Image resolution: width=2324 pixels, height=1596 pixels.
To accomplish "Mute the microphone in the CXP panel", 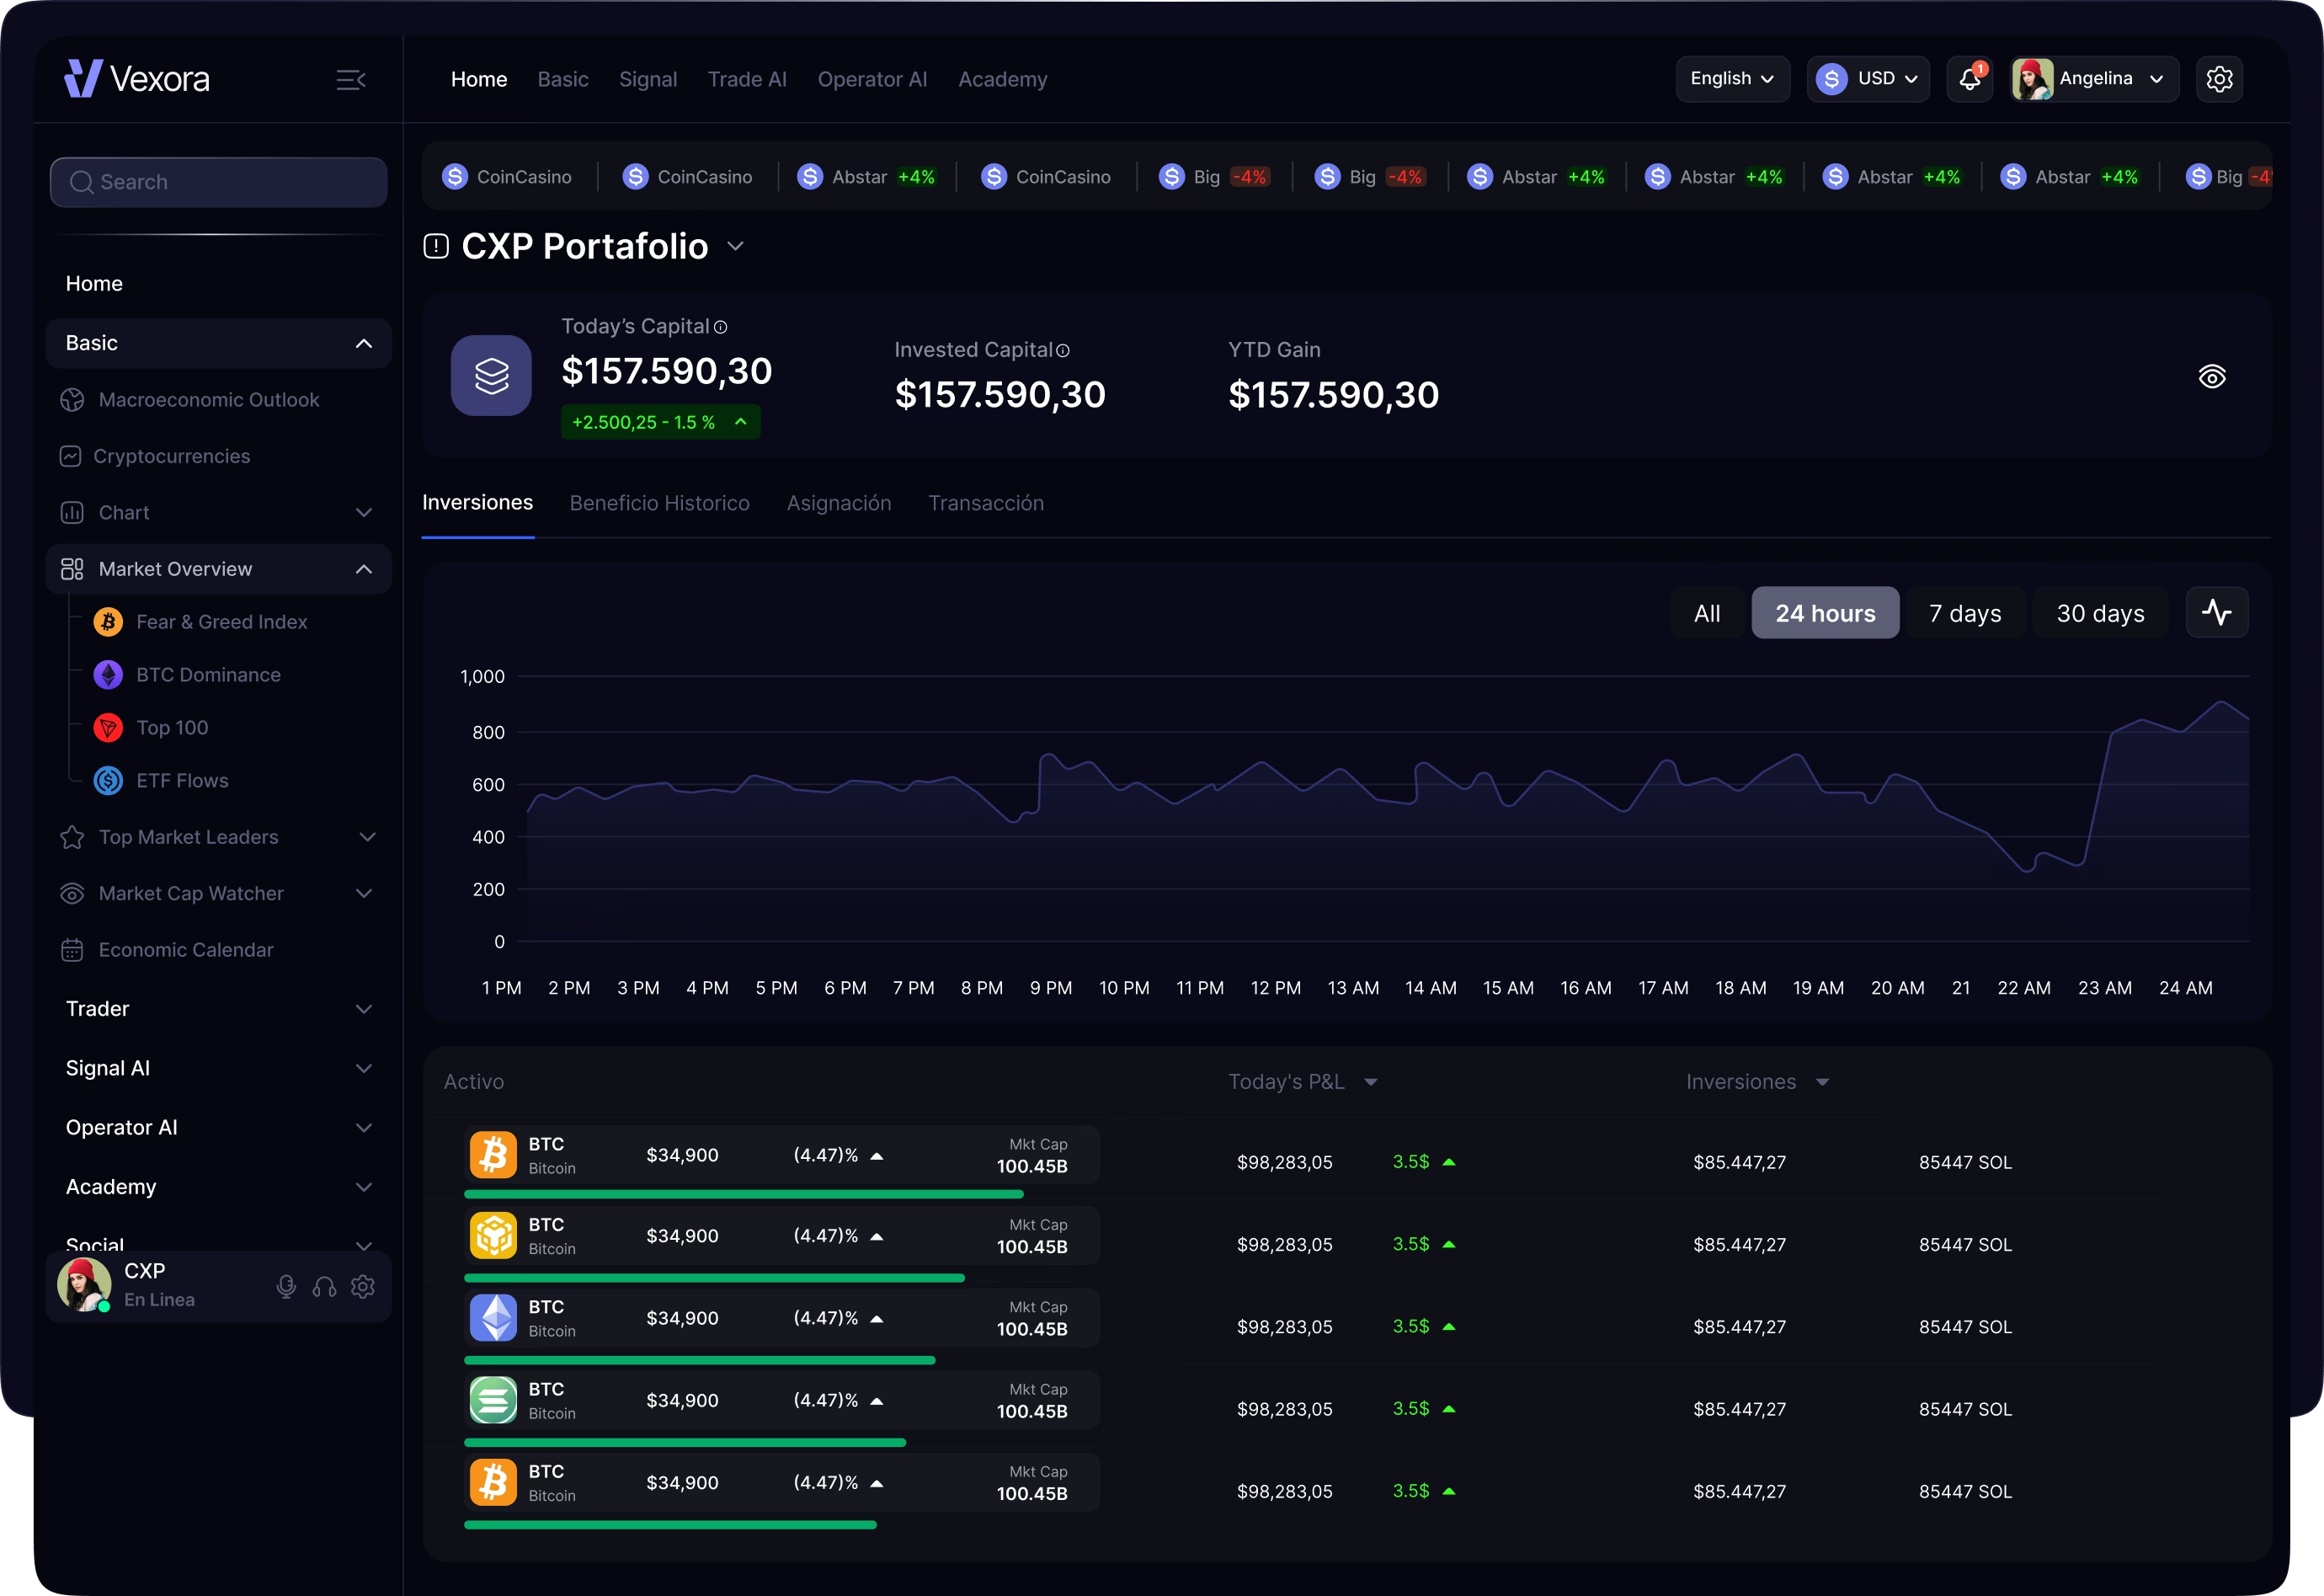I will [x=287, y=1287].
